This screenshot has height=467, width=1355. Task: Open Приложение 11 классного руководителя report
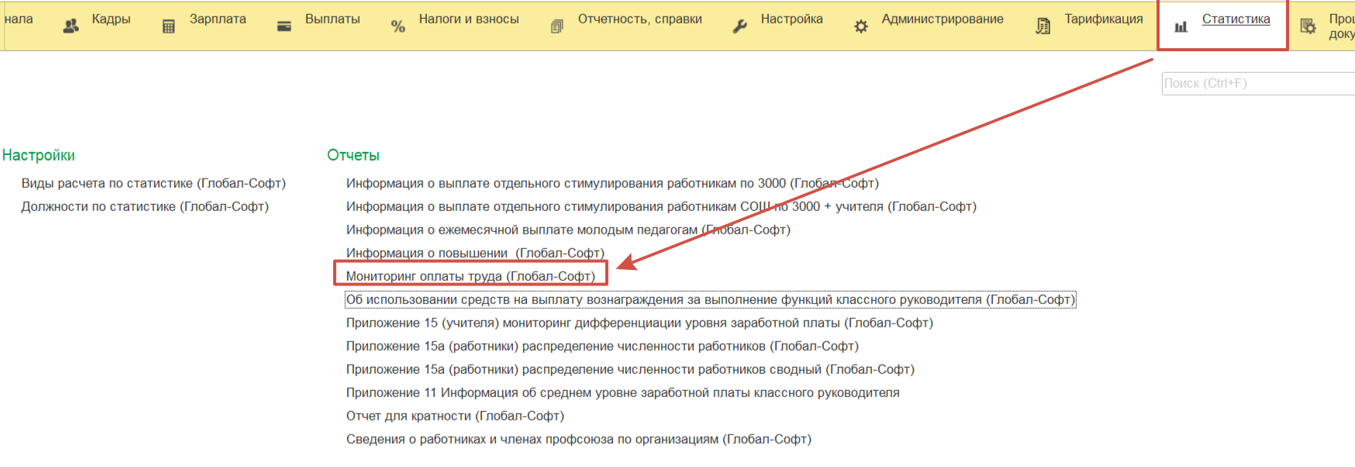click(622, 393)
